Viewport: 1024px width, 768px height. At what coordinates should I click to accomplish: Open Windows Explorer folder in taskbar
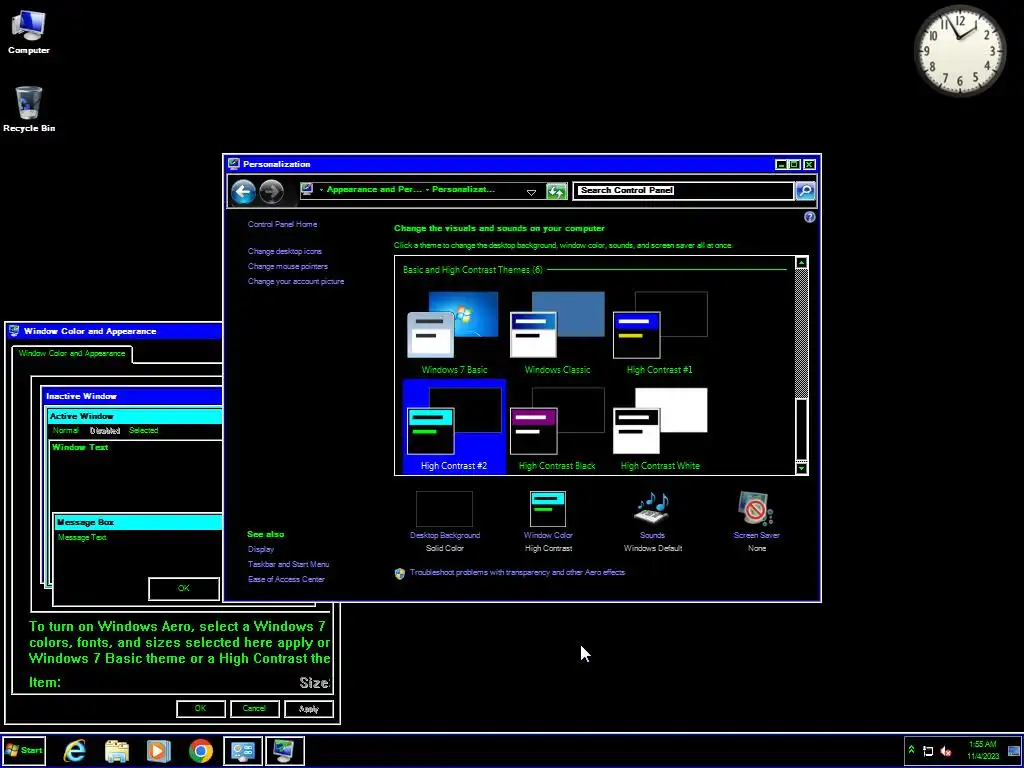(x=117, y=751)
